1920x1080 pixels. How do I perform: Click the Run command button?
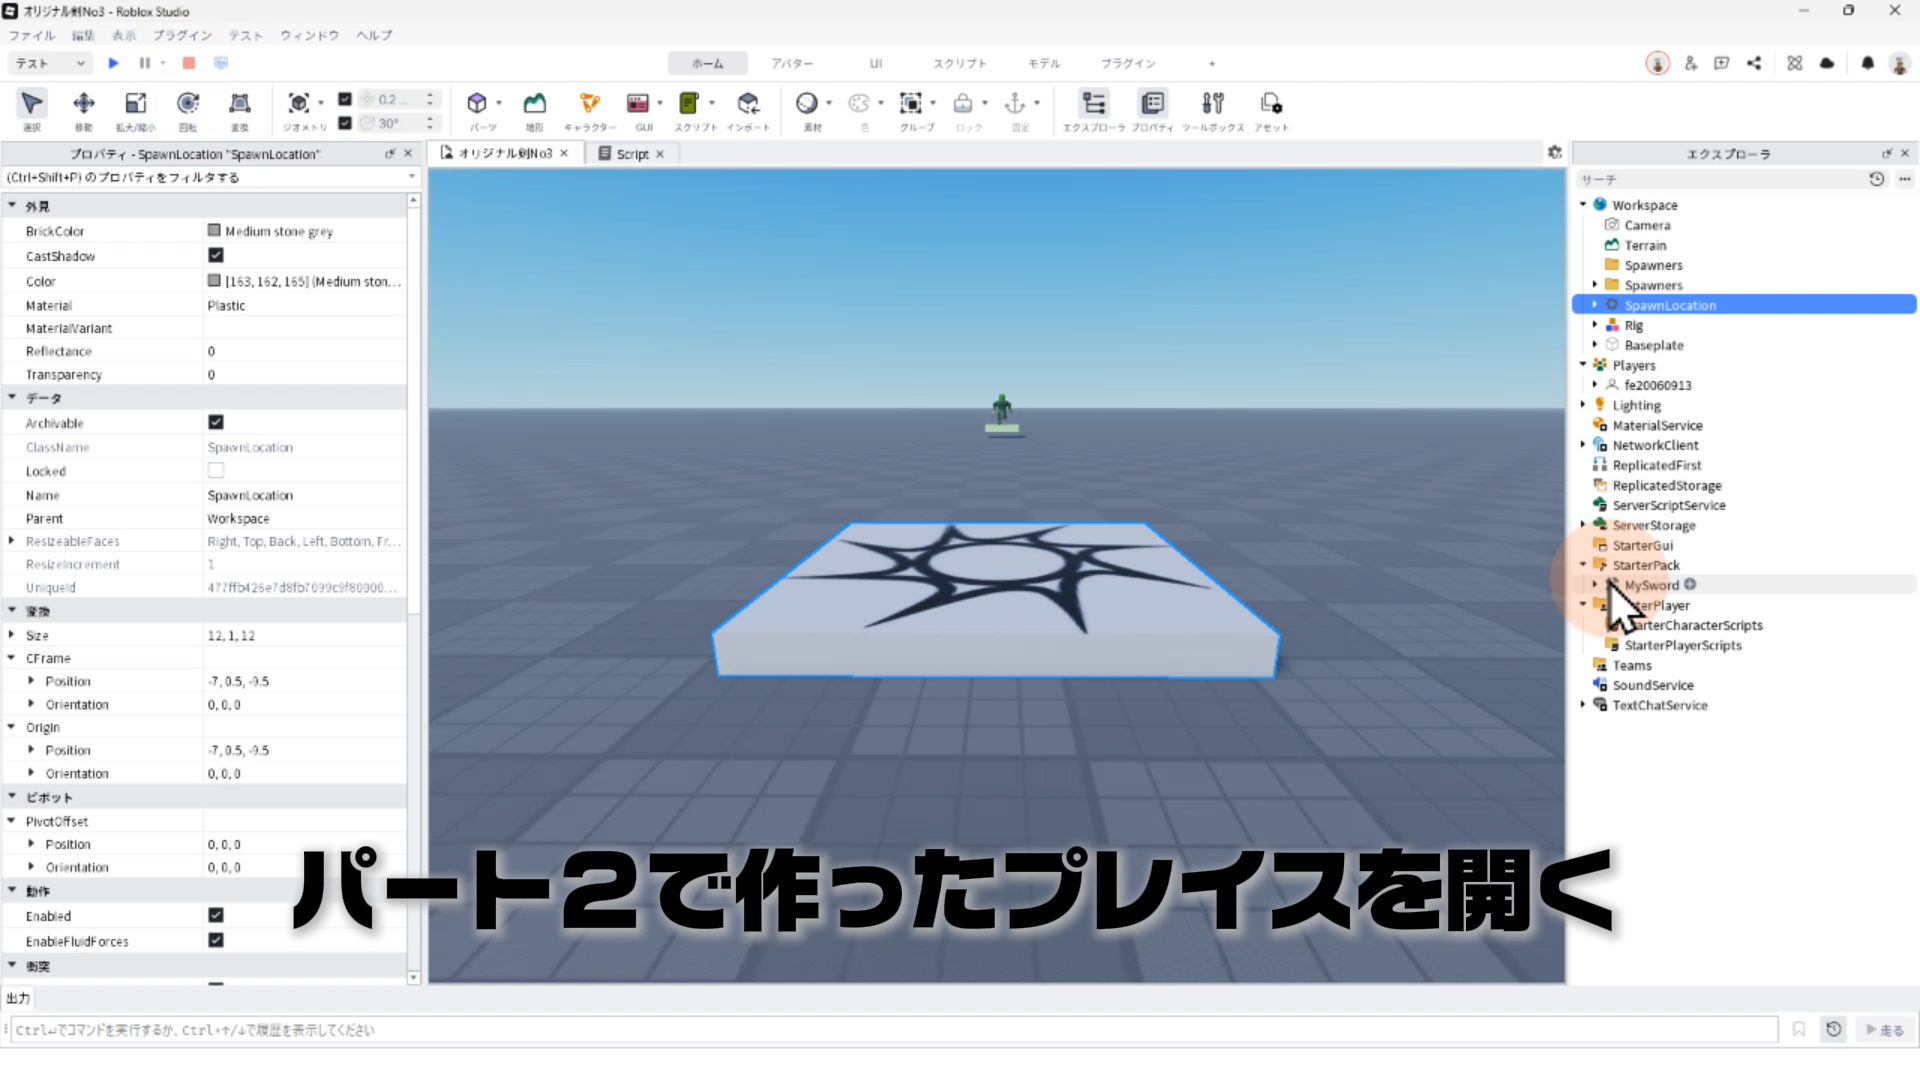pos(1884,1030)
